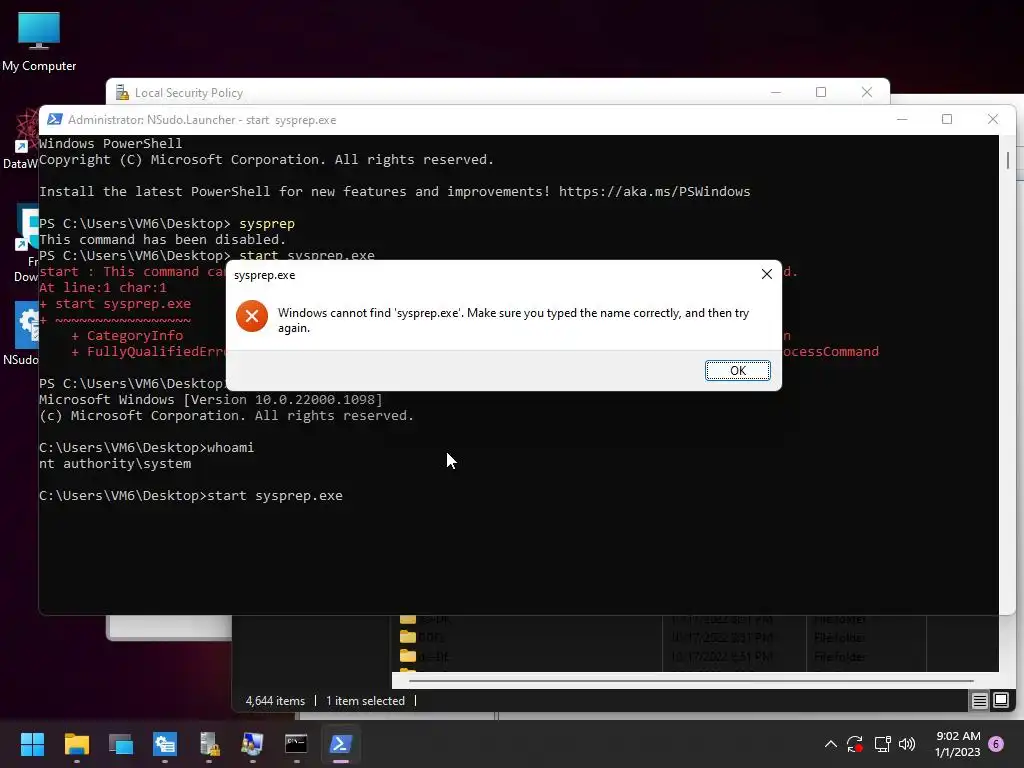
Task: Click the PowerShell taskbar icon
Action: tap(341, 744)
